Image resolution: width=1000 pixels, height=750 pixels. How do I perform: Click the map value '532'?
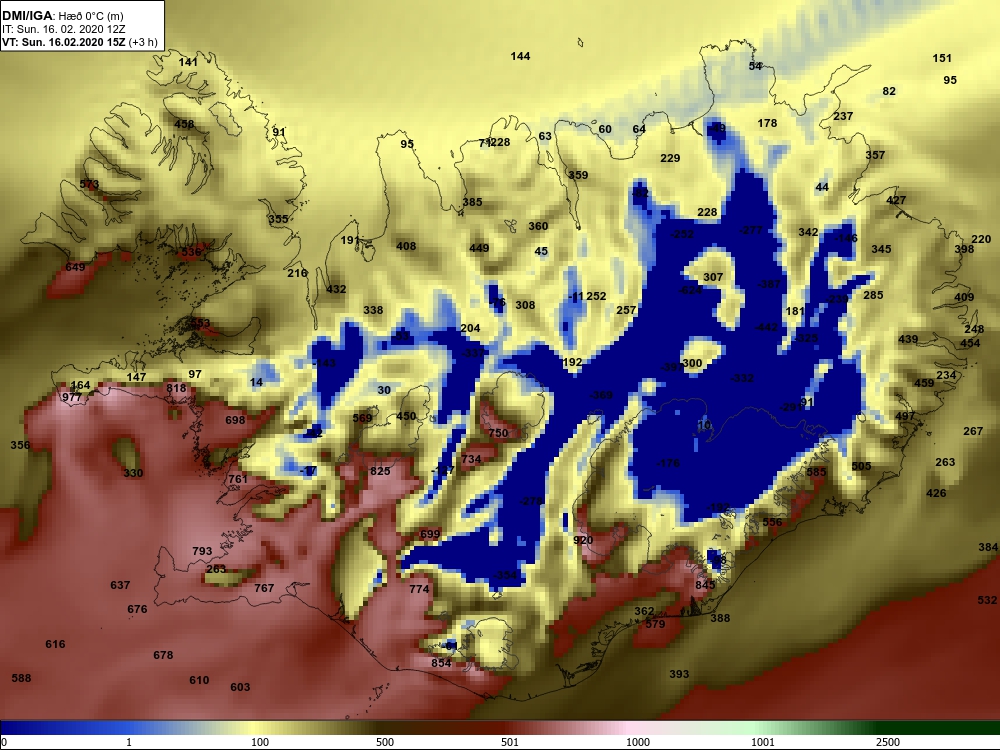pos(987,600)
